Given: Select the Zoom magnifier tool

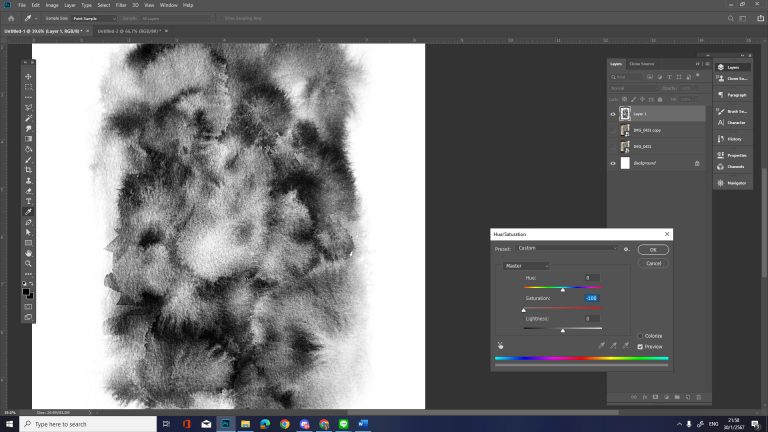Looking at the screenshot, I should [x=28, y=263].
